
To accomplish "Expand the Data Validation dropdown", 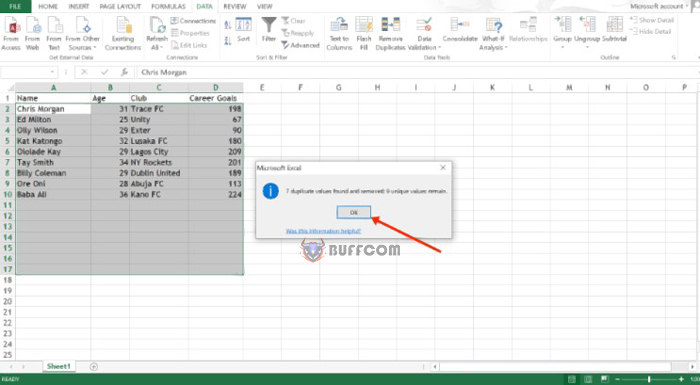I will tap(439, 47).
